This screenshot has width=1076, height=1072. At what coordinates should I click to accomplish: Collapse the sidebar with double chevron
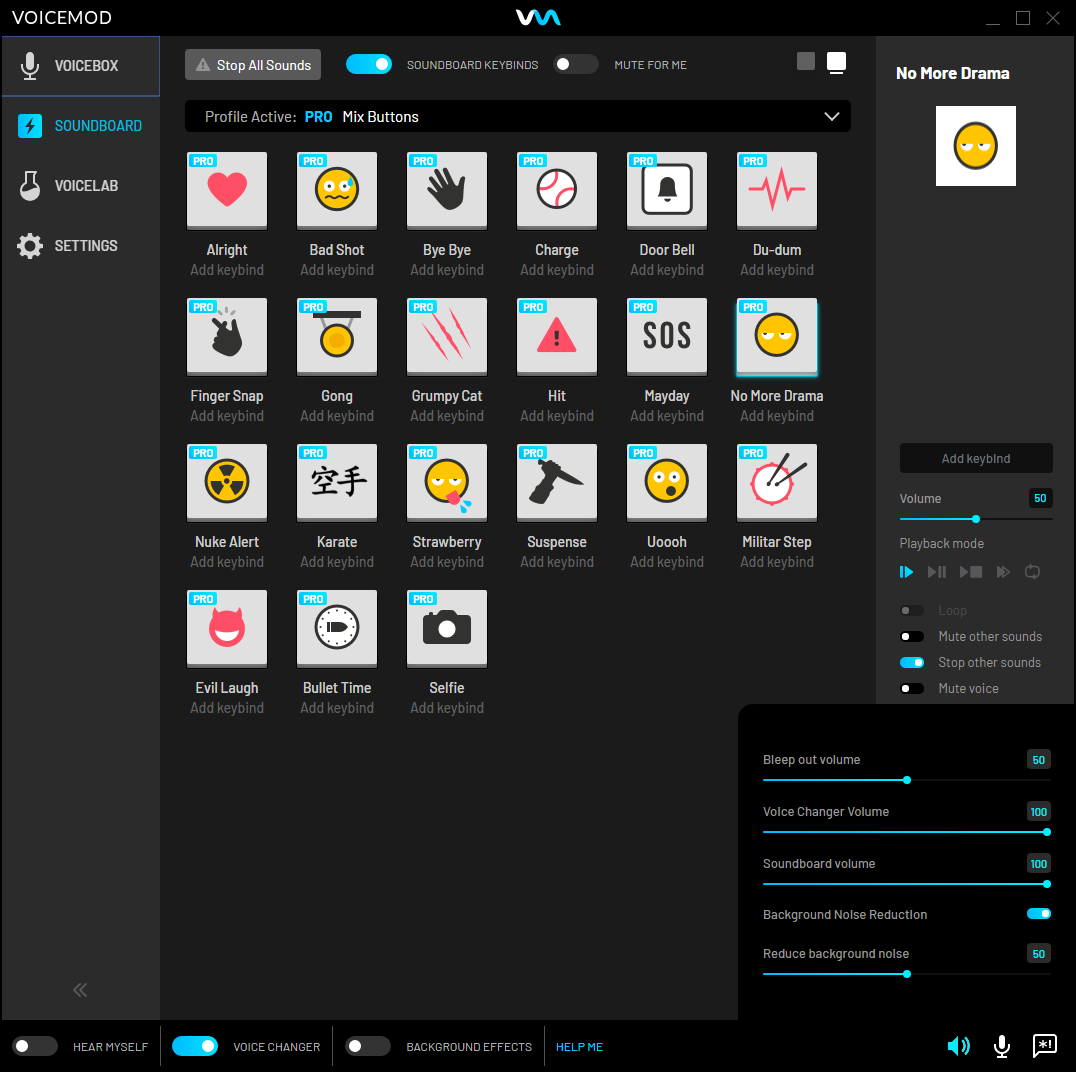80,990
